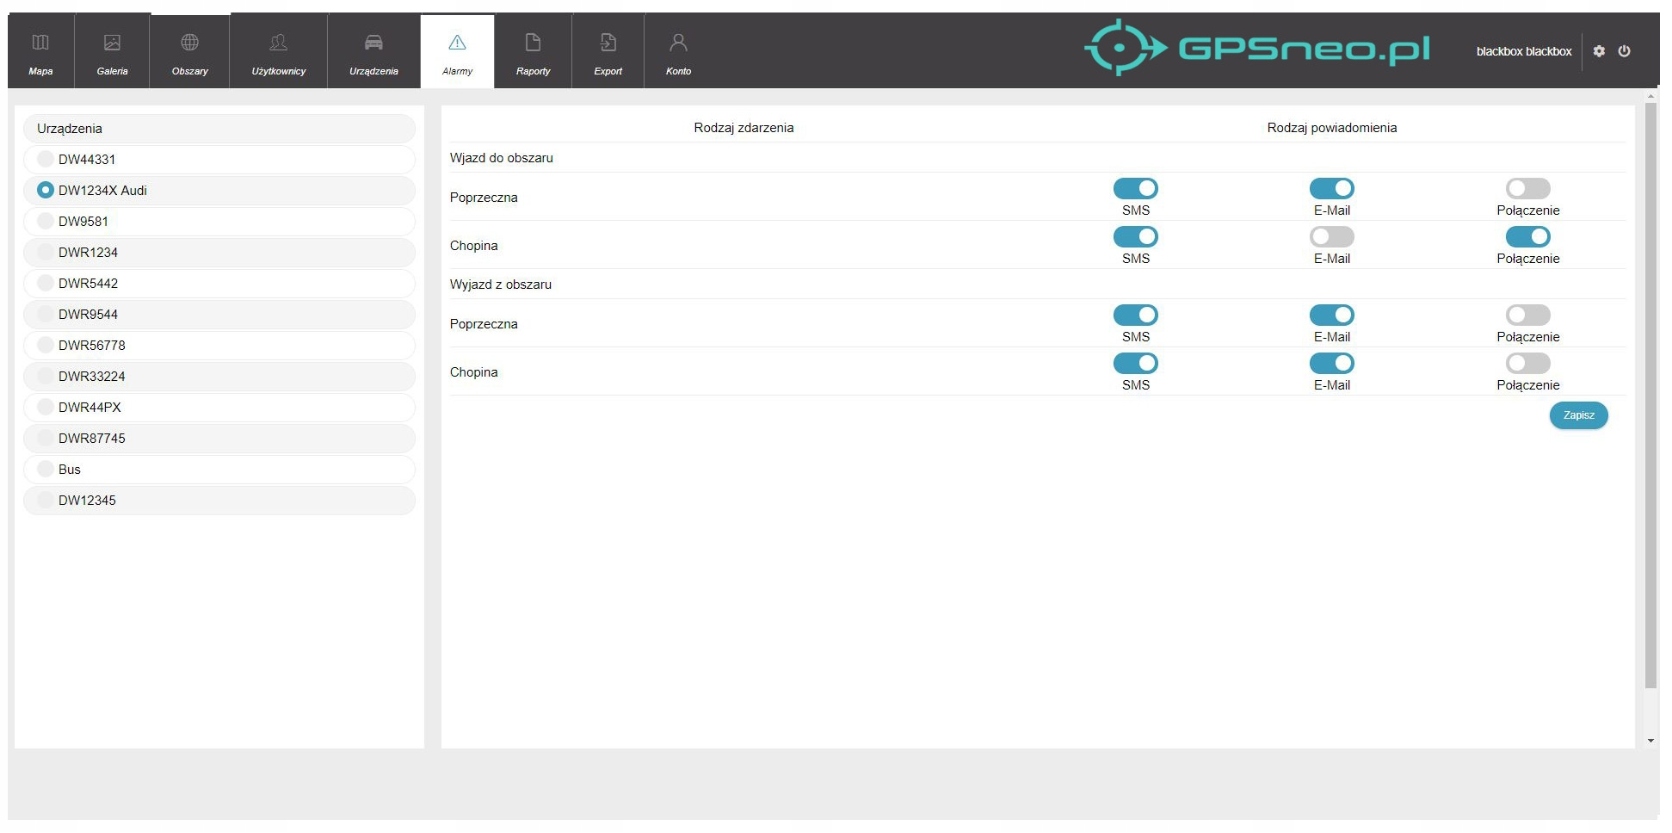Click the vertical scrollbar thumb
This screenshot has height=833, width=1672.
pyautogui.click(x=1651, y=396)
